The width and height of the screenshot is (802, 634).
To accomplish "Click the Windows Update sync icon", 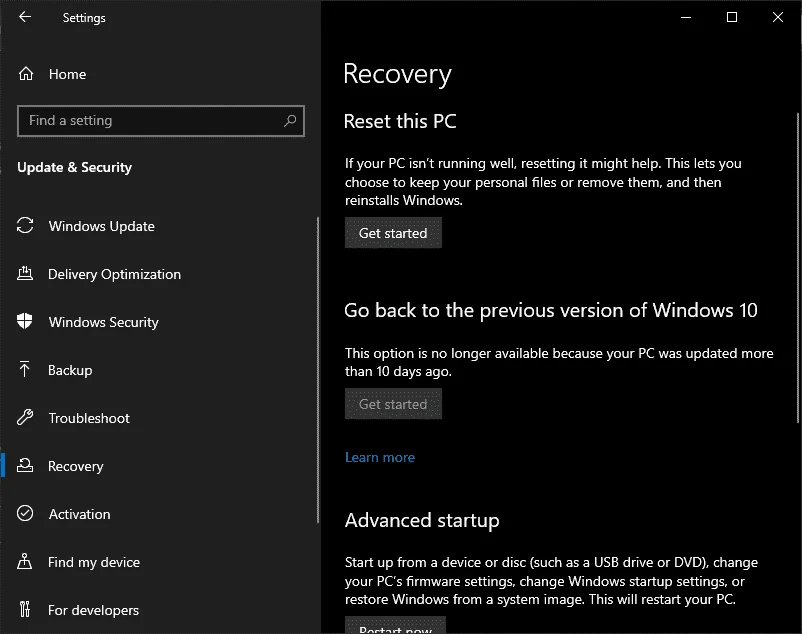I will (25, 225).
